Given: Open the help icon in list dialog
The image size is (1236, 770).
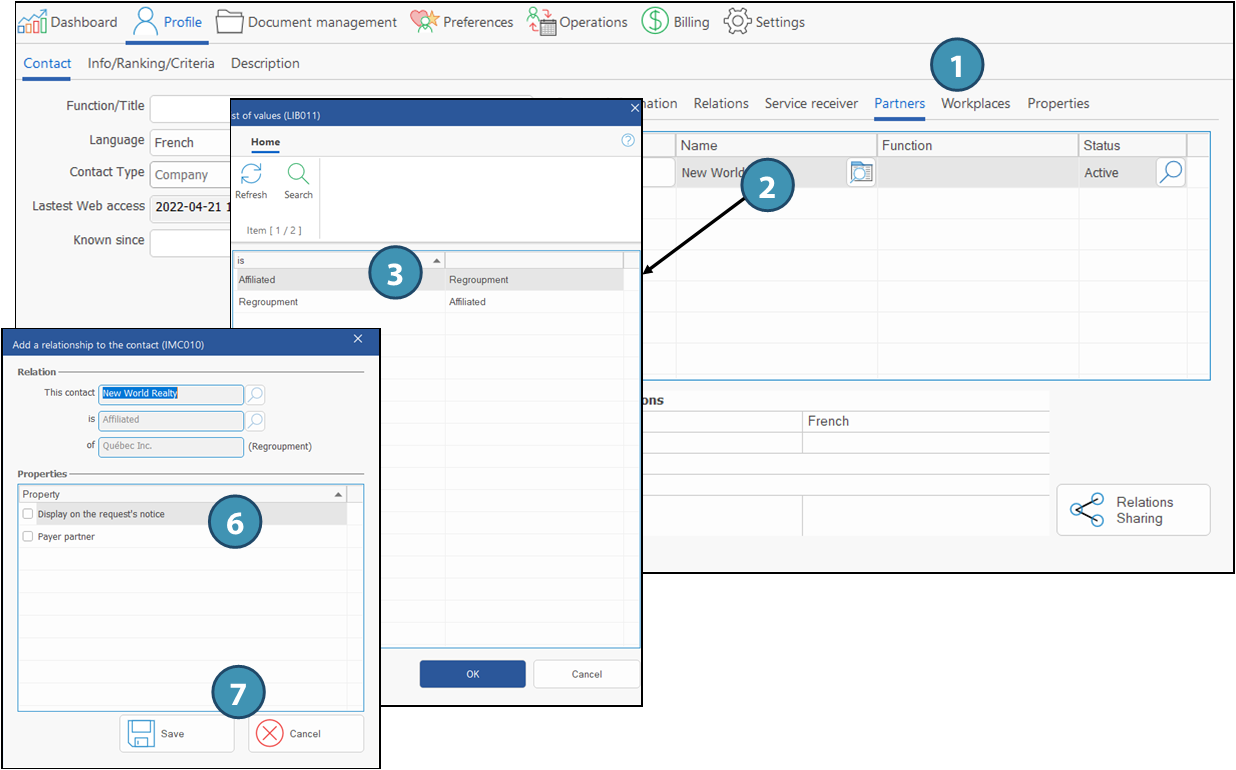Looking at the screenshot, I should (628, 141).
